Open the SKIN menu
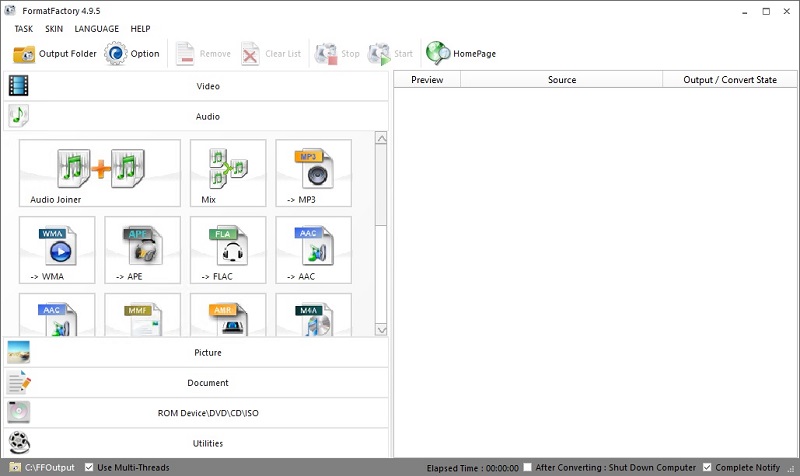The image size is (800, 476). coord(54,29)
